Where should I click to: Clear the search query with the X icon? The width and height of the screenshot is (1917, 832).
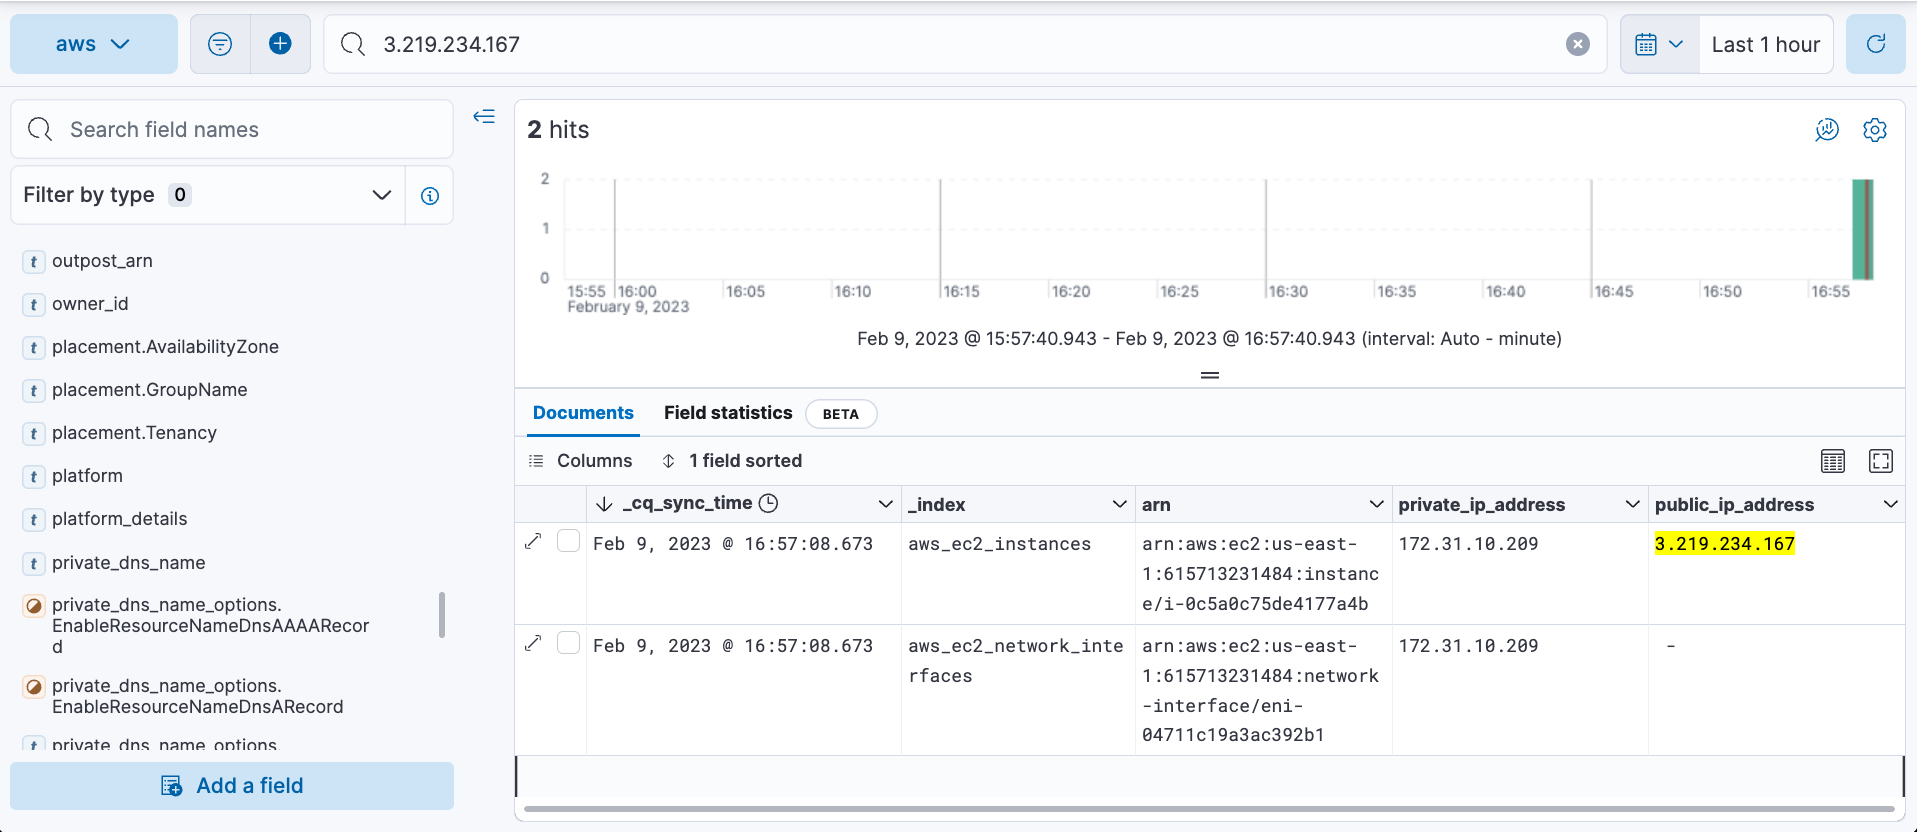[x=1578, y=44]
